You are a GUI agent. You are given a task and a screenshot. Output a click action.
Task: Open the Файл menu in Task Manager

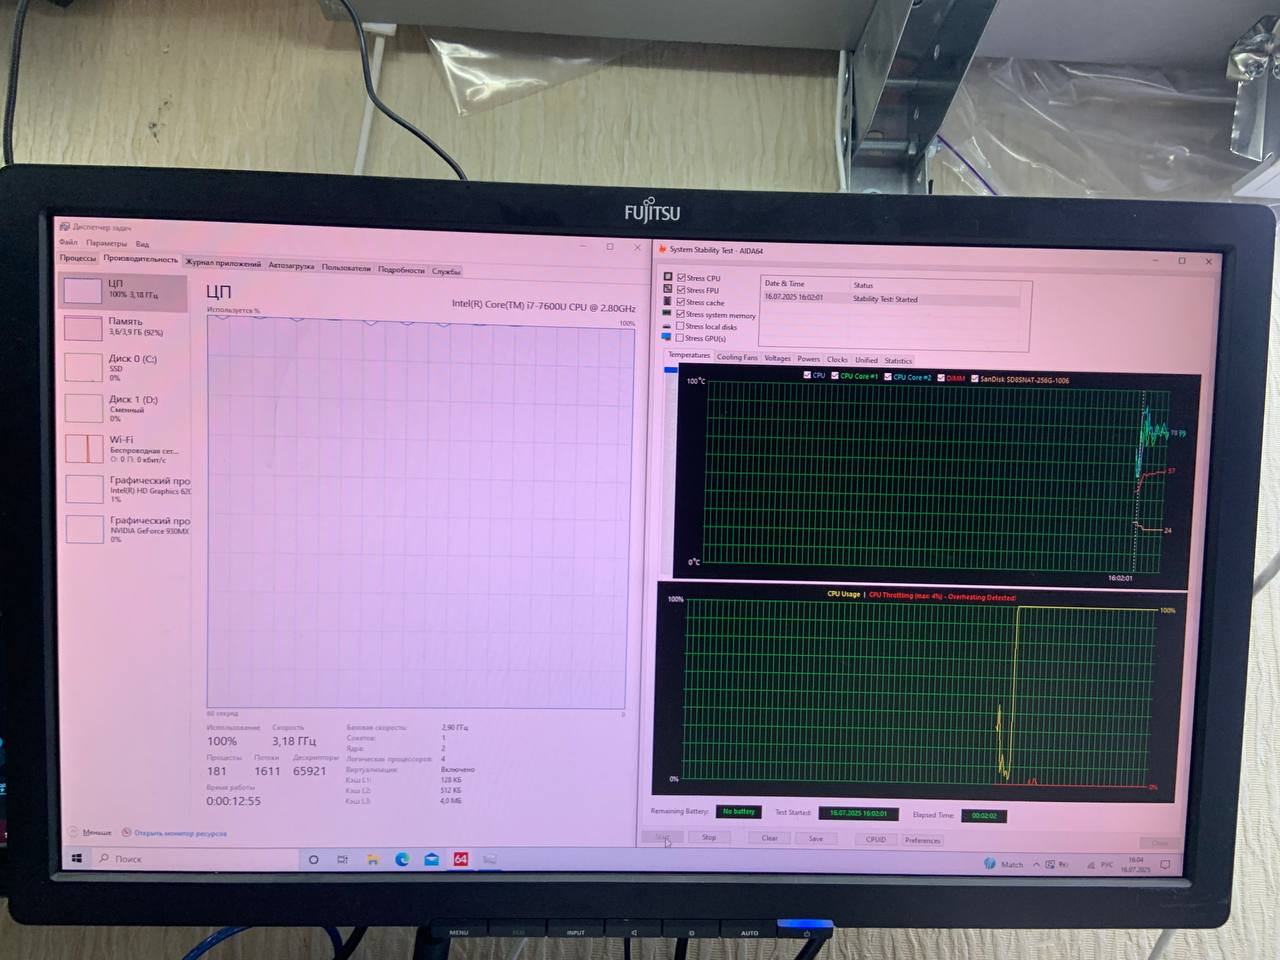(68, 243)
